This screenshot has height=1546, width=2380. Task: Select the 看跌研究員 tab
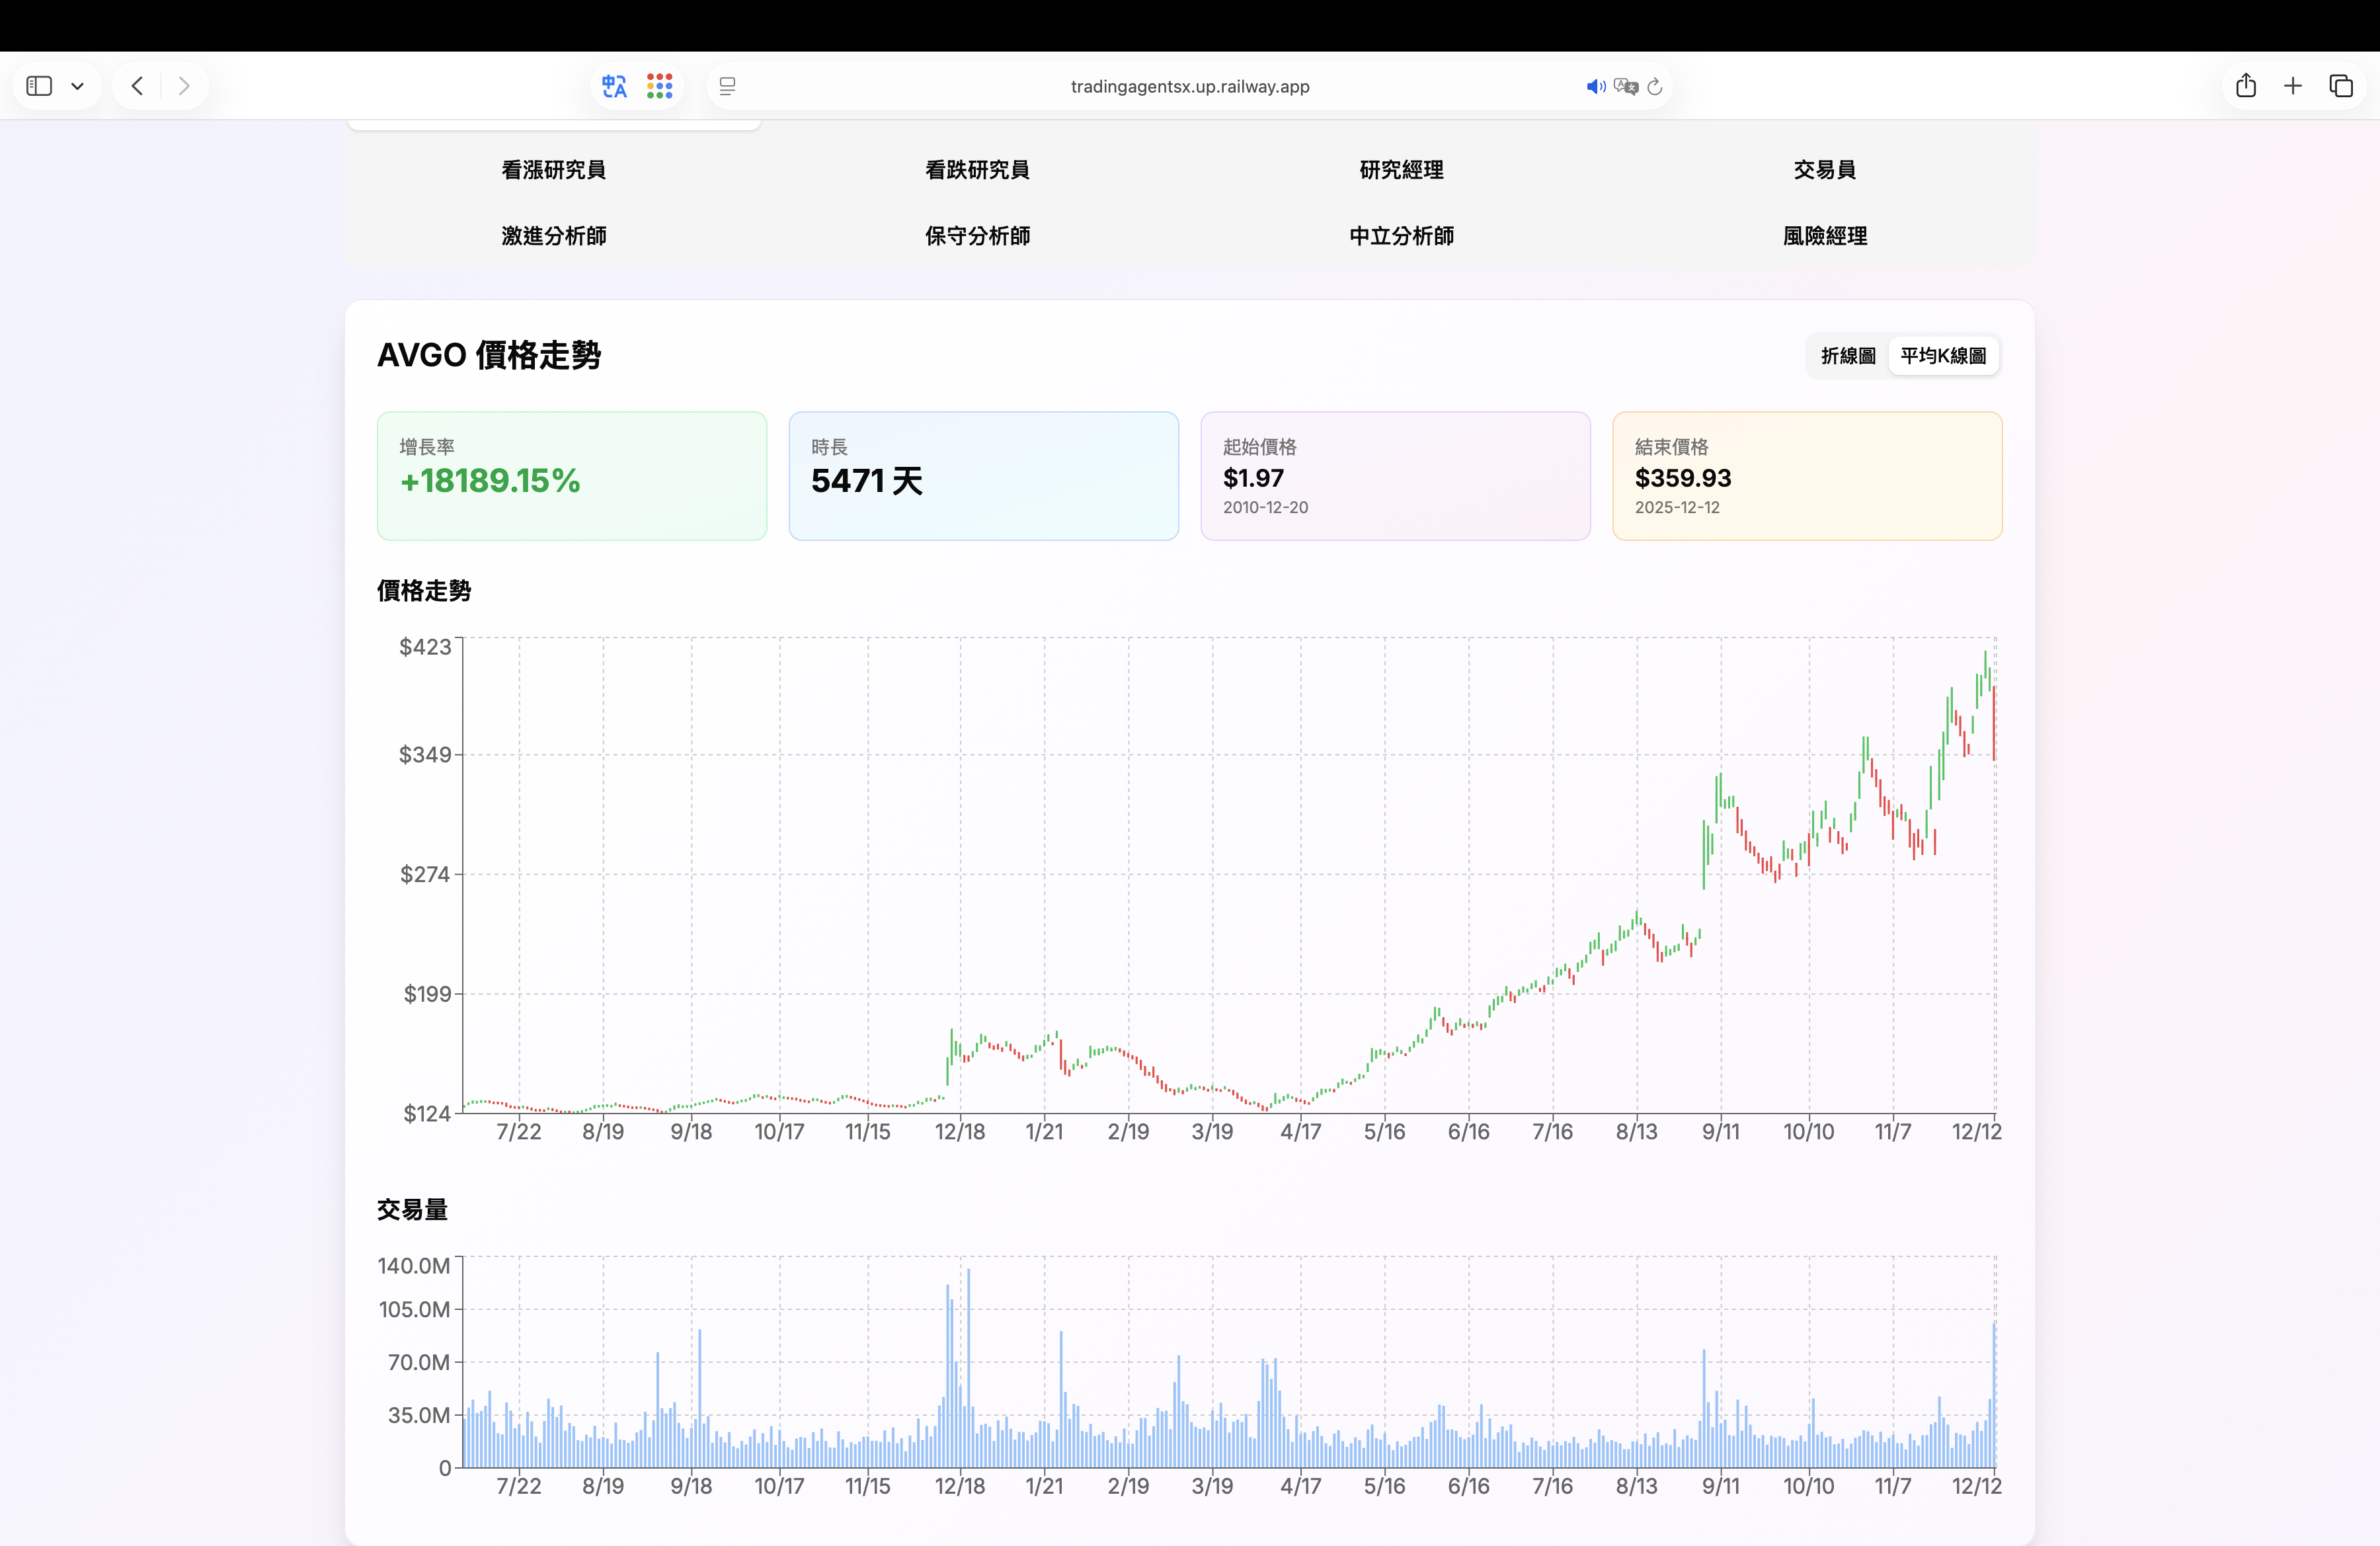pos(977,170)
